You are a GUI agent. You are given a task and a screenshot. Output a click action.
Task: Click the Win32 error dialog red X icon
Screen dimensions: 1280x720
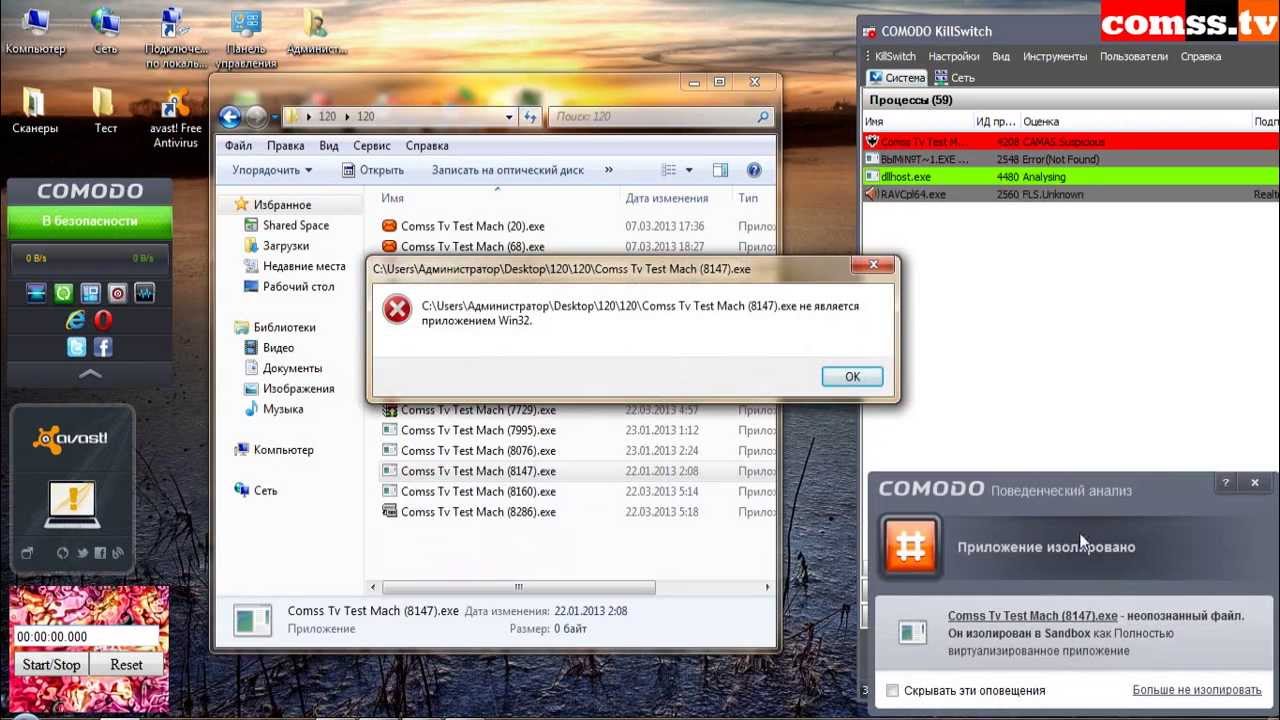[397, 309]
